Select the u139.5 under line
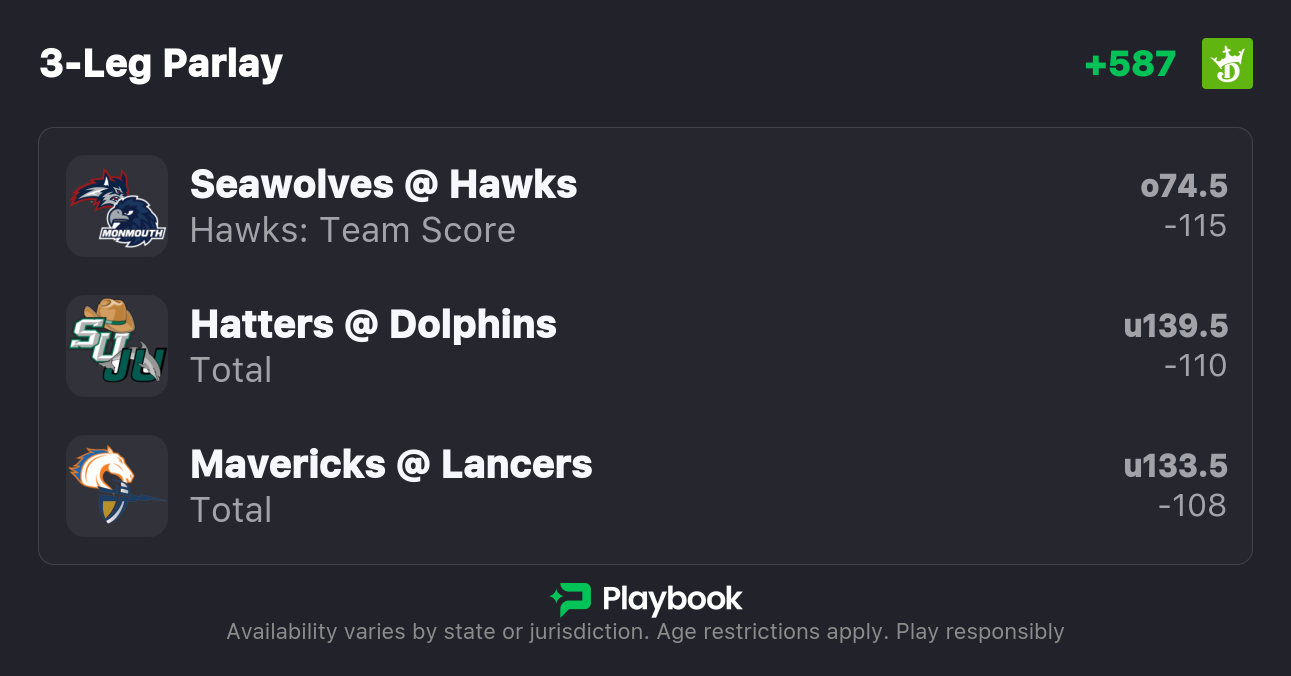Screen dimensions: 1291x676 (1175, 326)
